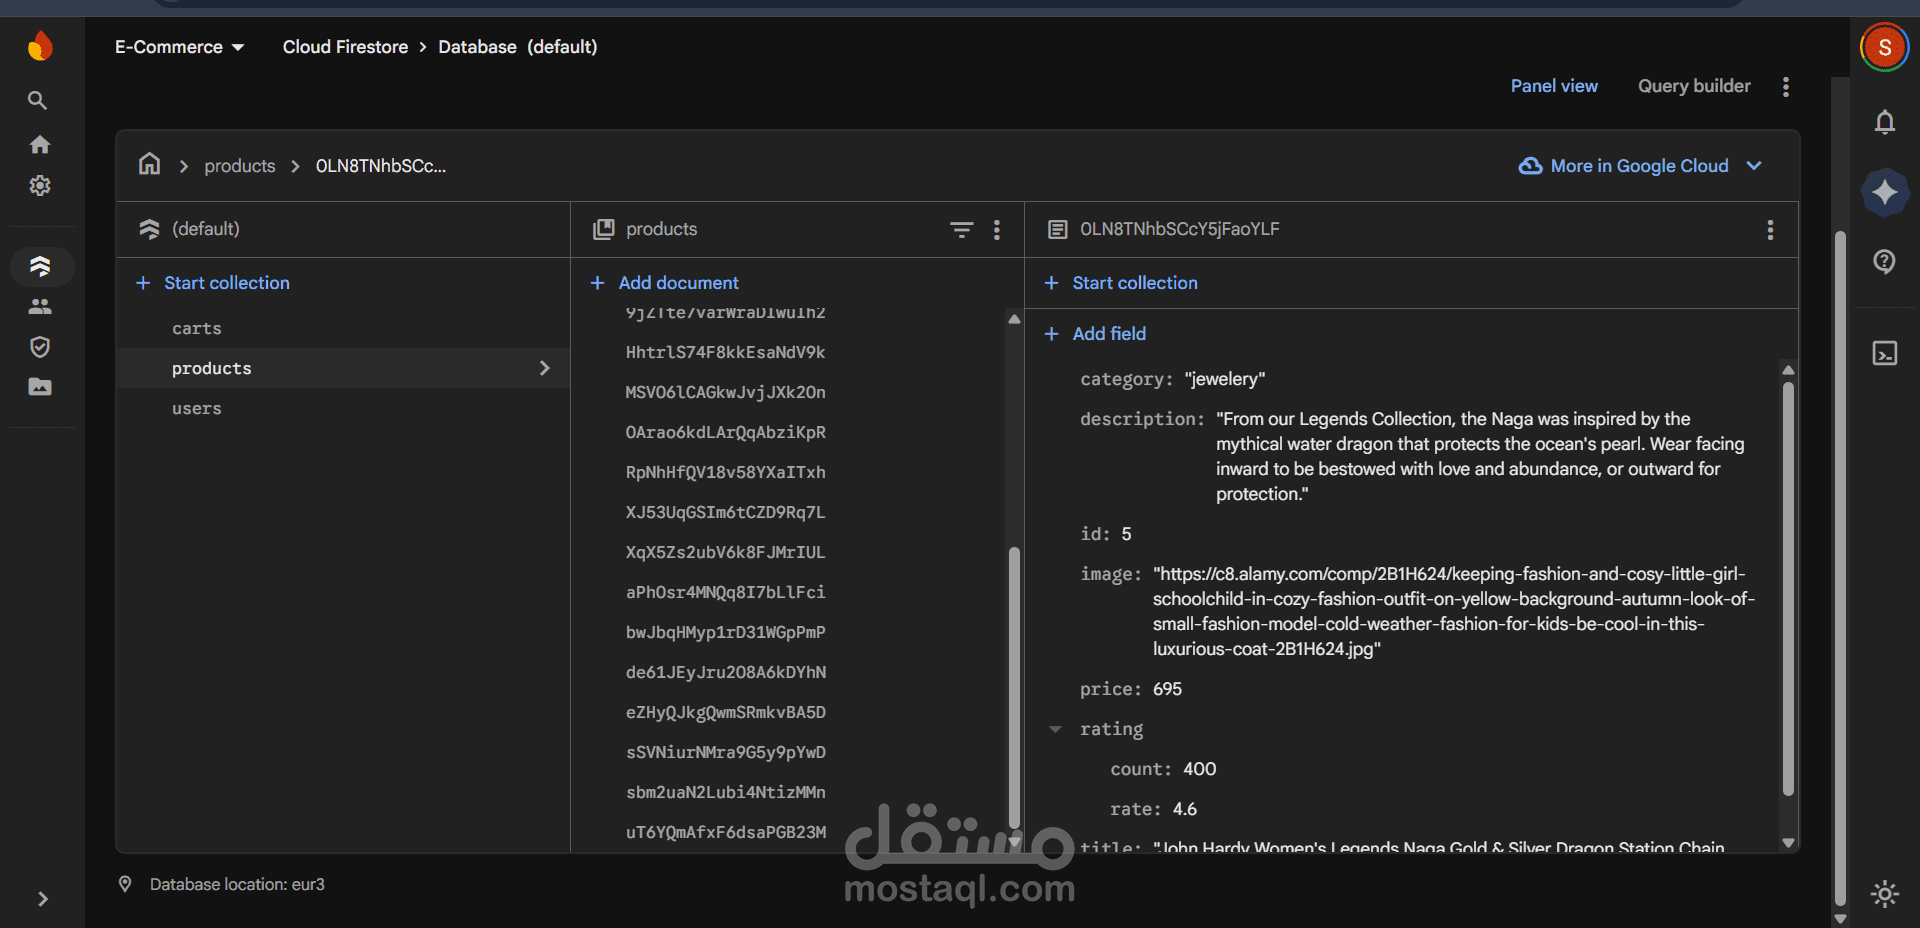Open the Cloud Shell terminal icon
This screenshot has height=928, width=1920.
click(x=1884, y=353)
